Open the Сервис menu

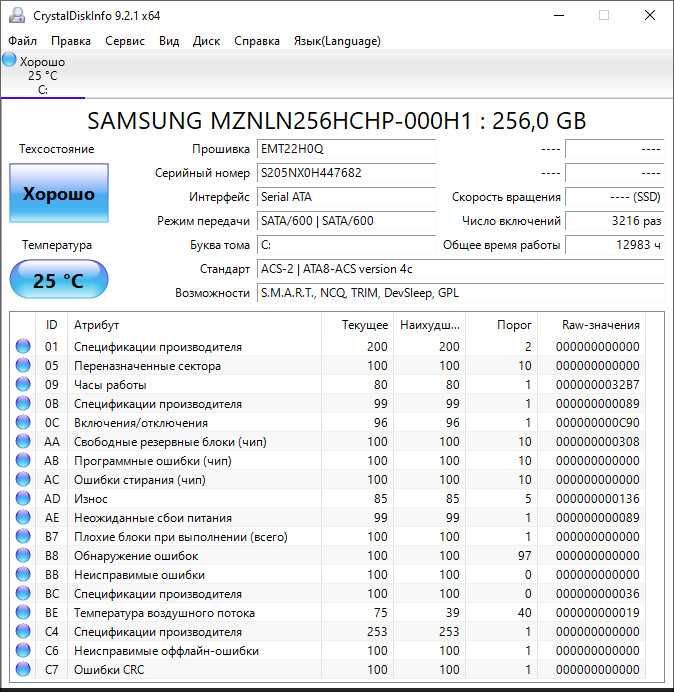pyautogui.click(x=124, y=41)
